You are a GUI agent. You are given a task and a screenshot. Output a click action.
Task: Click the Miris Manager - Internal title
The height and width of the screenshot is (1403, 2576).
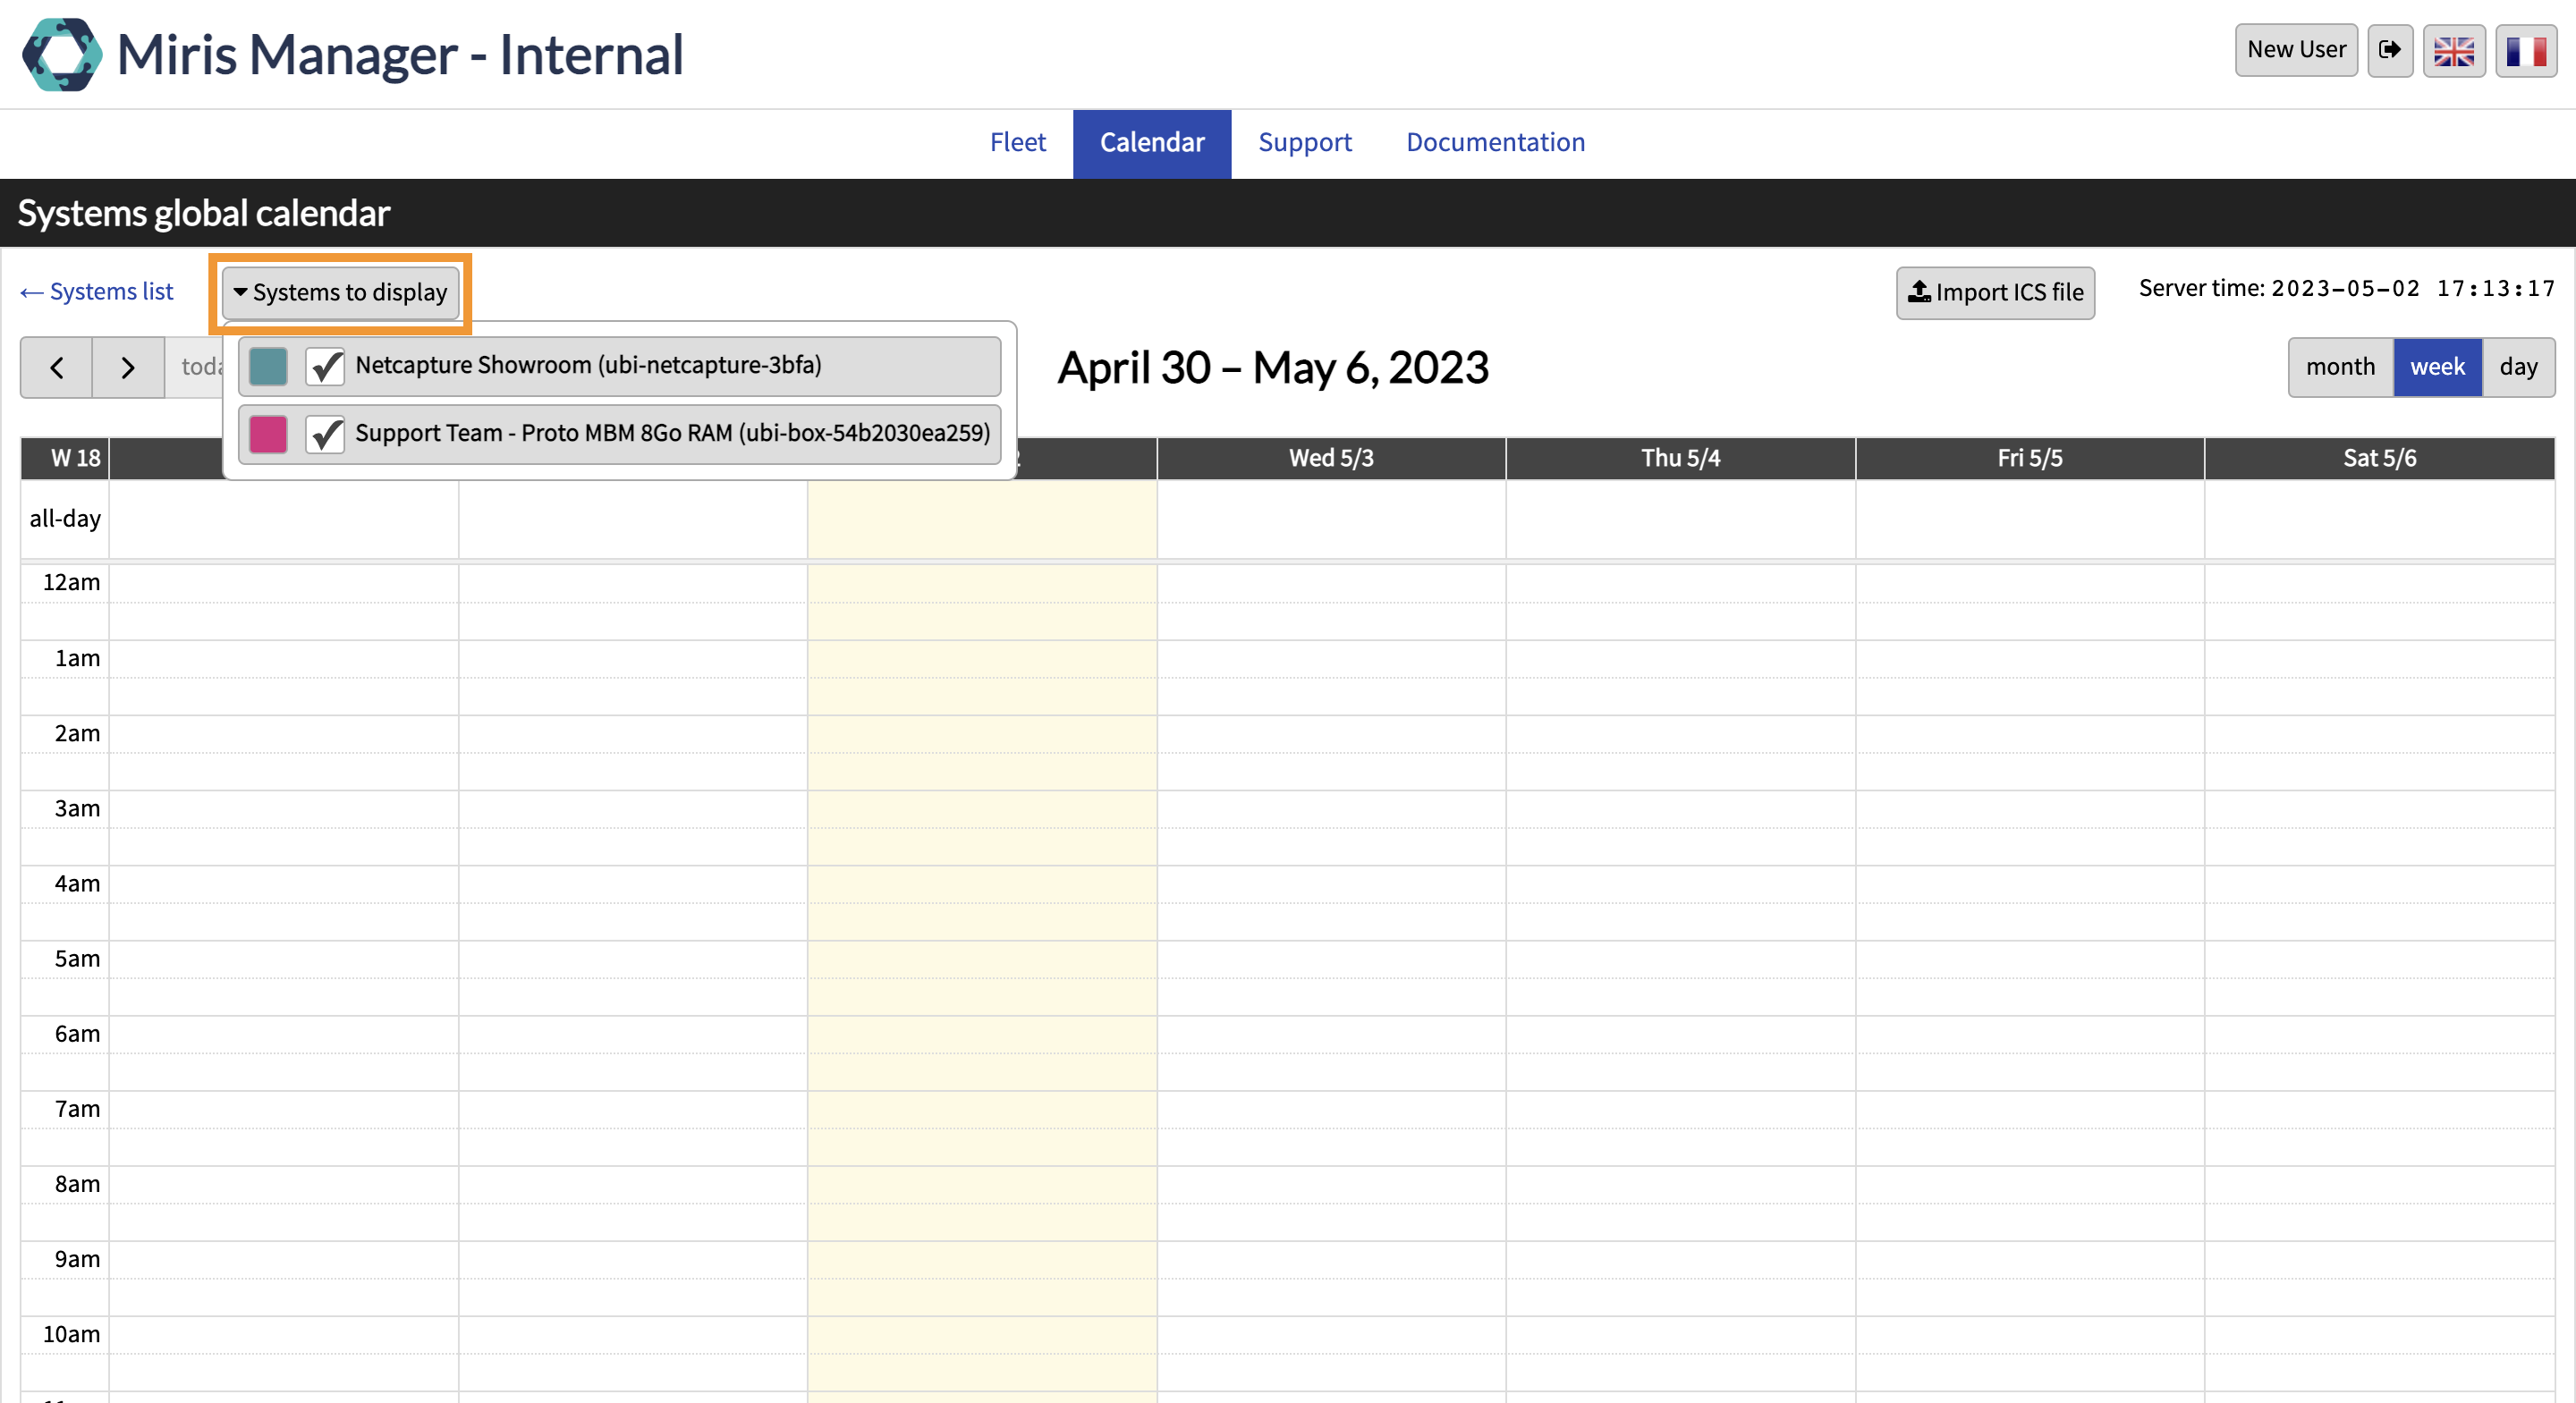[x=400, y=55]
